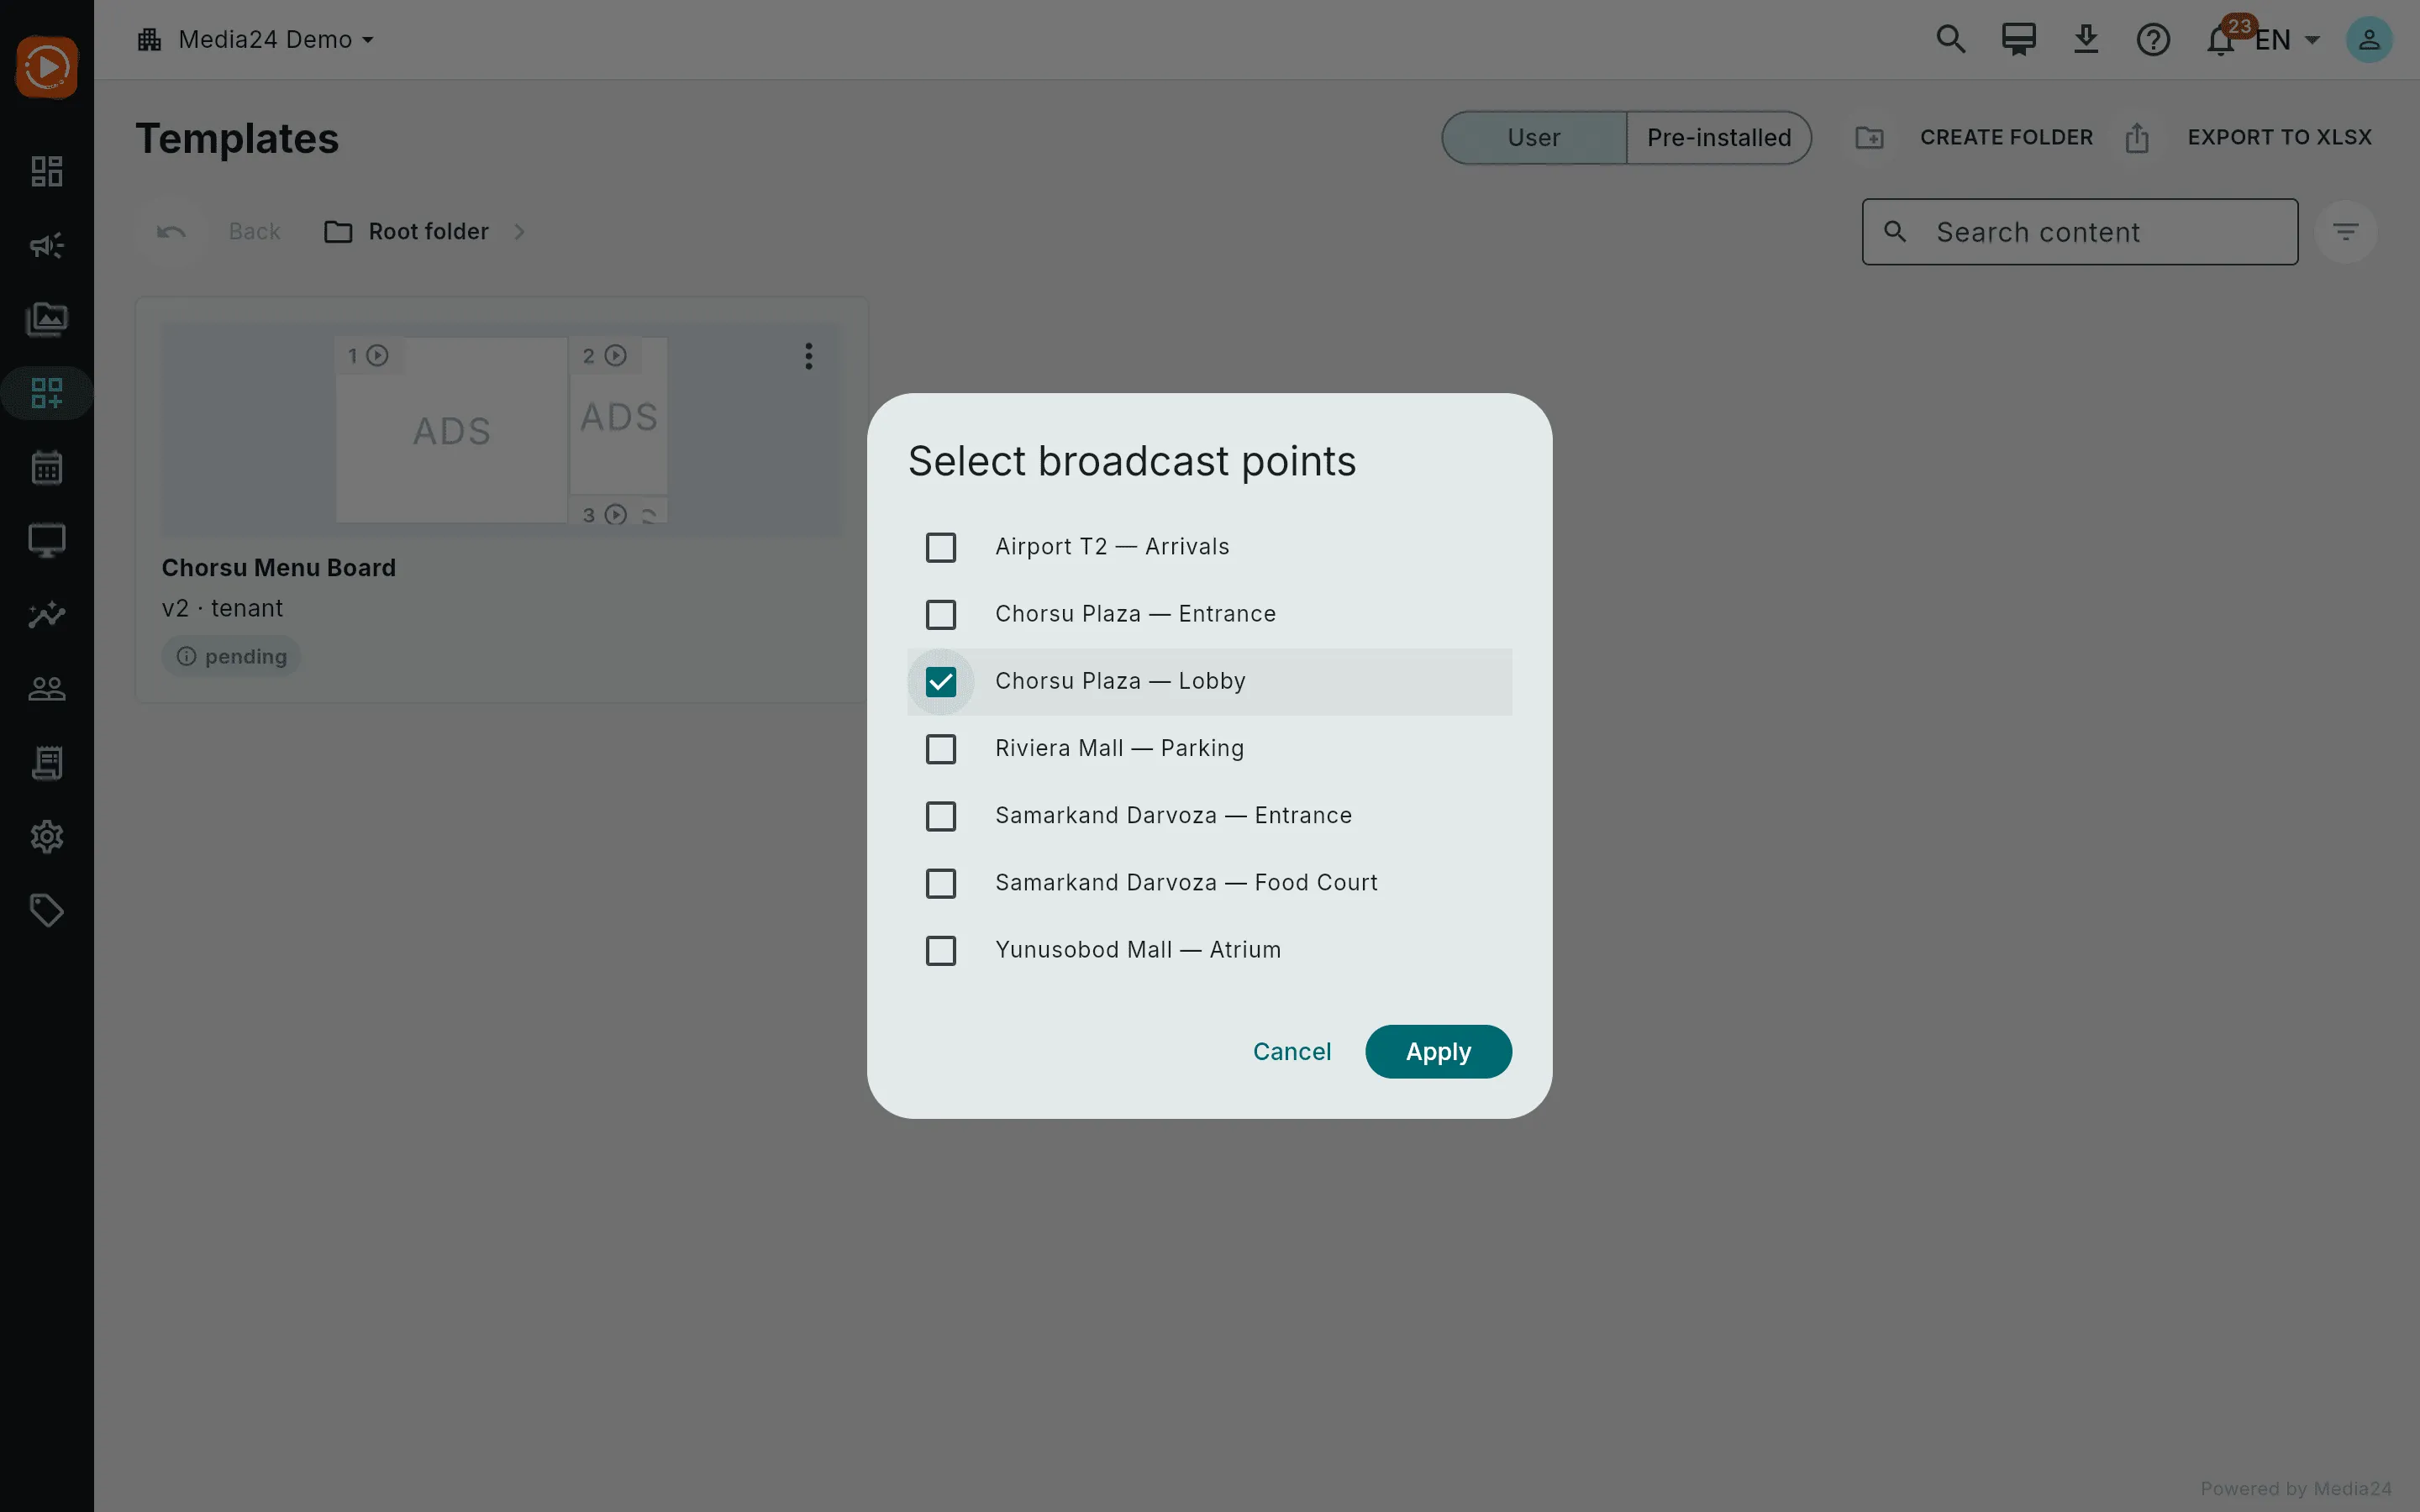Open the users group sidebar icon
The image size is (2420, 1512).
click(x=47, y=688)
